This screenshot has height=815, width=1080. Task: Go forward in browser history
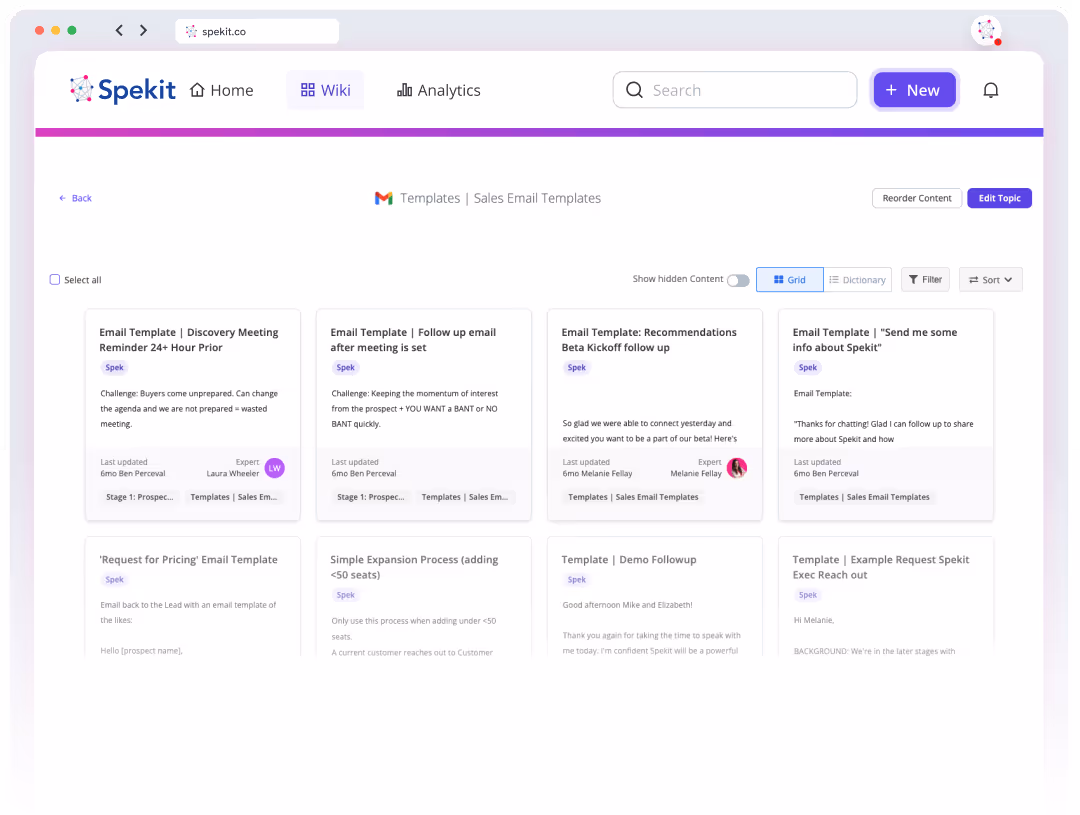(143, 30)
